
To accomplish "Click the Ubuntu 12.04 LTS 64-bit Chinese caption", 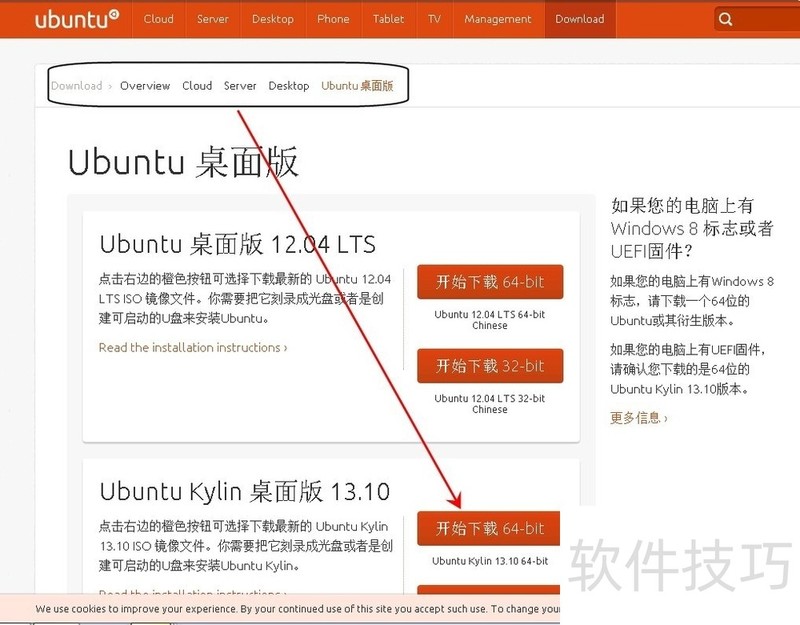I will (x=490, y=320).
